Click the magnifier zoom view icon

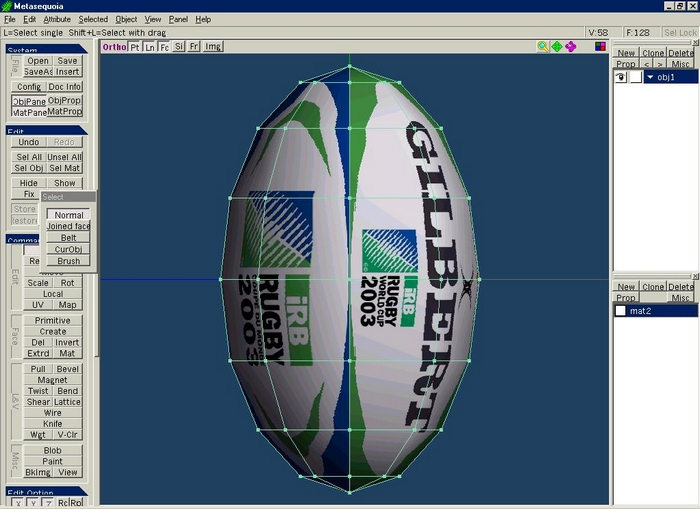pos(542,46)
